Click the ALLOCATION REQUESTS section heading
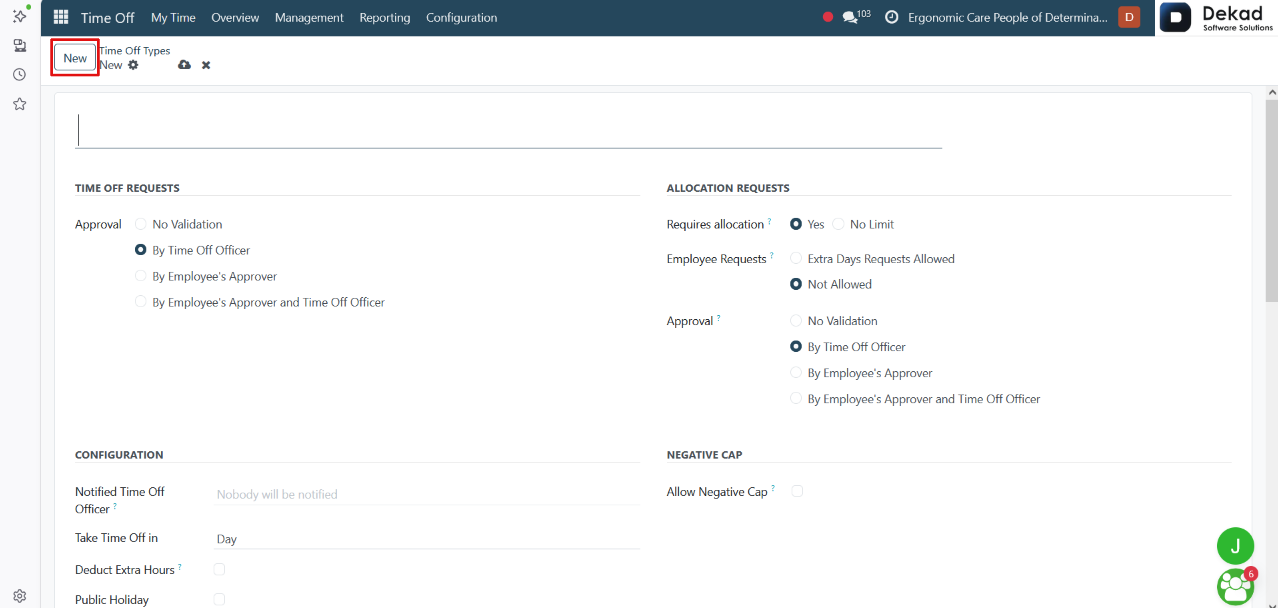Screen dimensions: 1278x608 [728, 188]
